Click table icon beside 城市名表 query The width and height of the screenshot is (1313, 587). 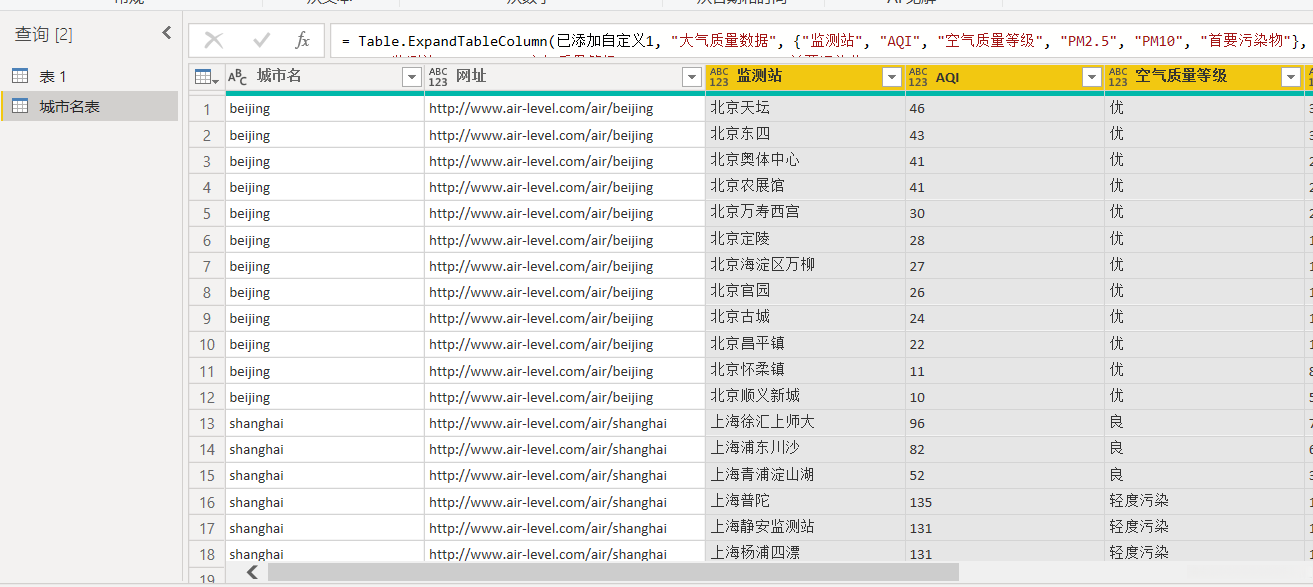point(20,106)
